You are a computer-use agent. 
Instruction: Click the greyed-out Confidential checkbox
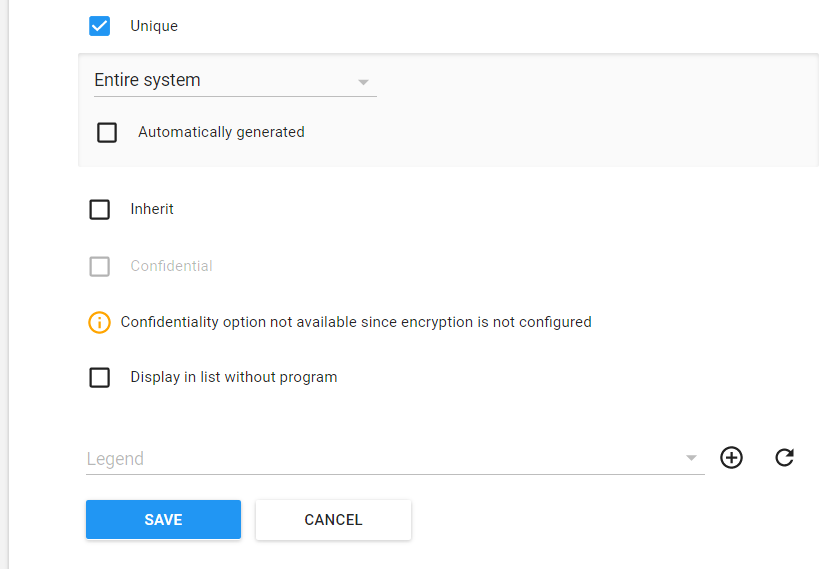[x=99, y=266]
